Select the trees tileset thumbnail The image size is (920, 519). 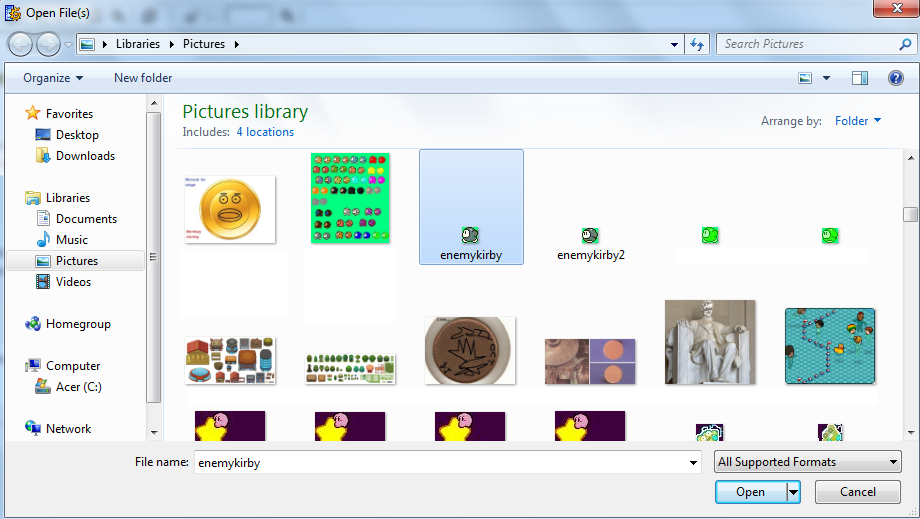click(x=350, y=369)
